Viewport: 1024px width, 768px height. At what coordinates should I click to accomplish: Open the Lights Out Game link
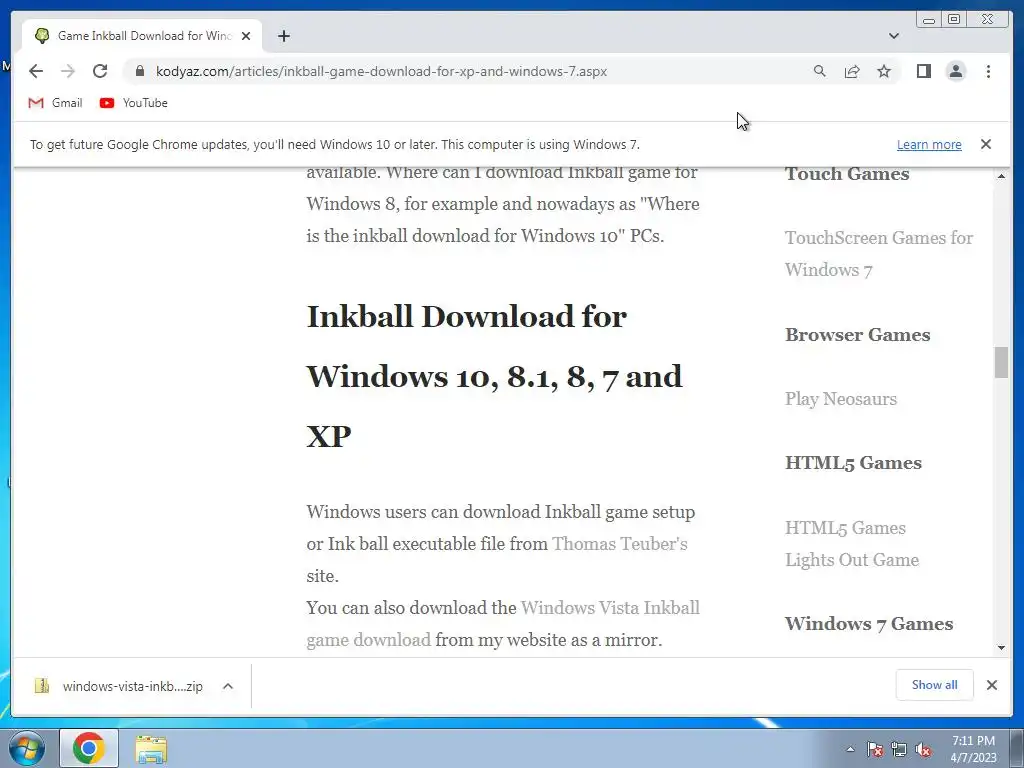[x=852, y=560]
